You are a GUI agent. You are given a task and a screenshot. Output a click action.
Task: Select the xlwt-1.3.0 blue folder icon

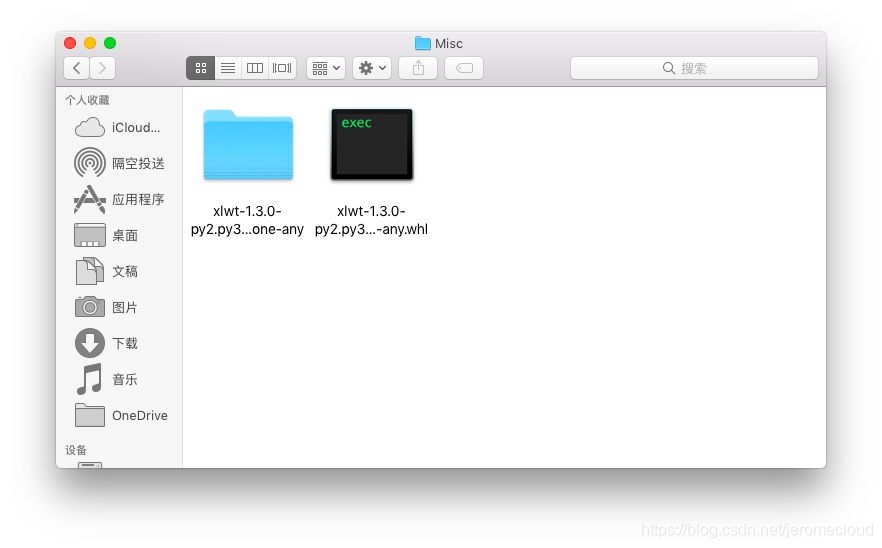[248, 145]
